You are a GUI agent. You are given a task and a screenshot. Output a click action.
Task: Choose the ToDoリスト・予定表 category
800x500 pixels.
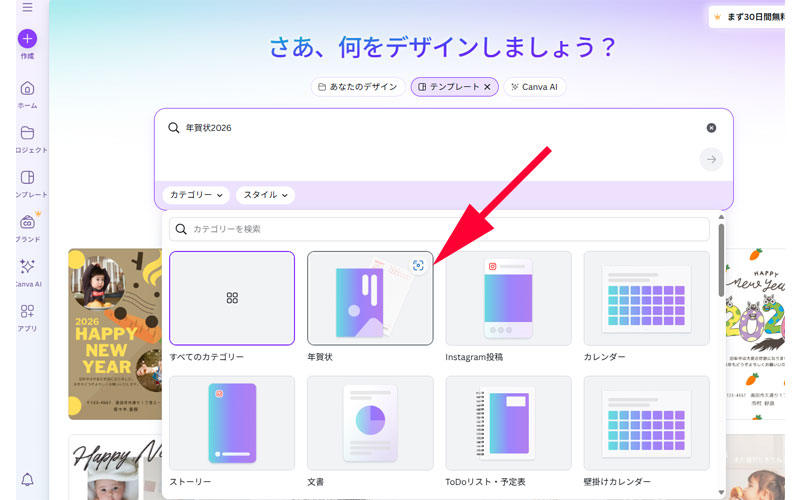click(x=509, y=423)
